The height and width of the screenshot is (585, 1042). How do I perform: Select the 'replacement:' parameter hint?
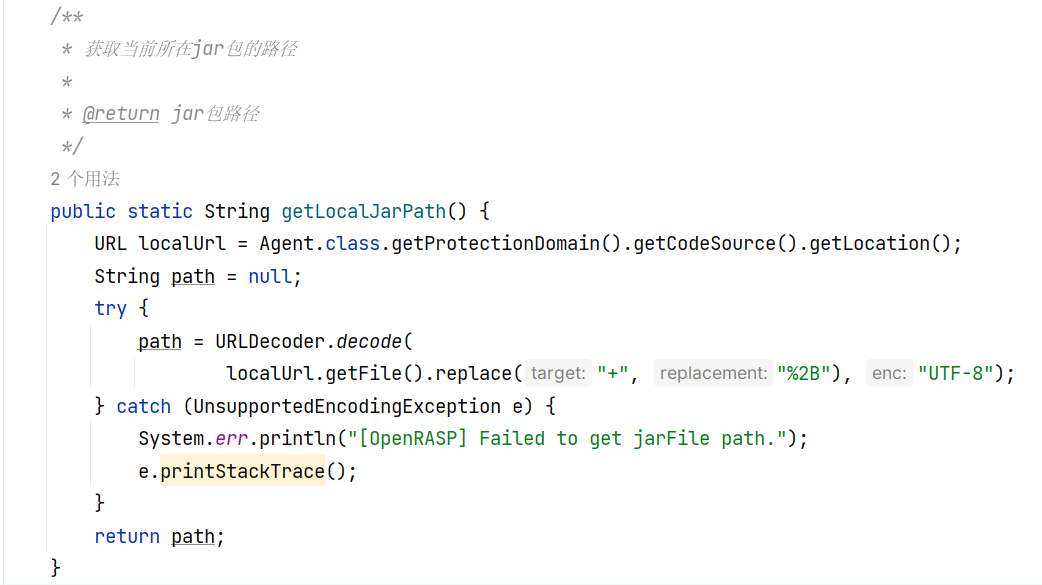(713, 374)
